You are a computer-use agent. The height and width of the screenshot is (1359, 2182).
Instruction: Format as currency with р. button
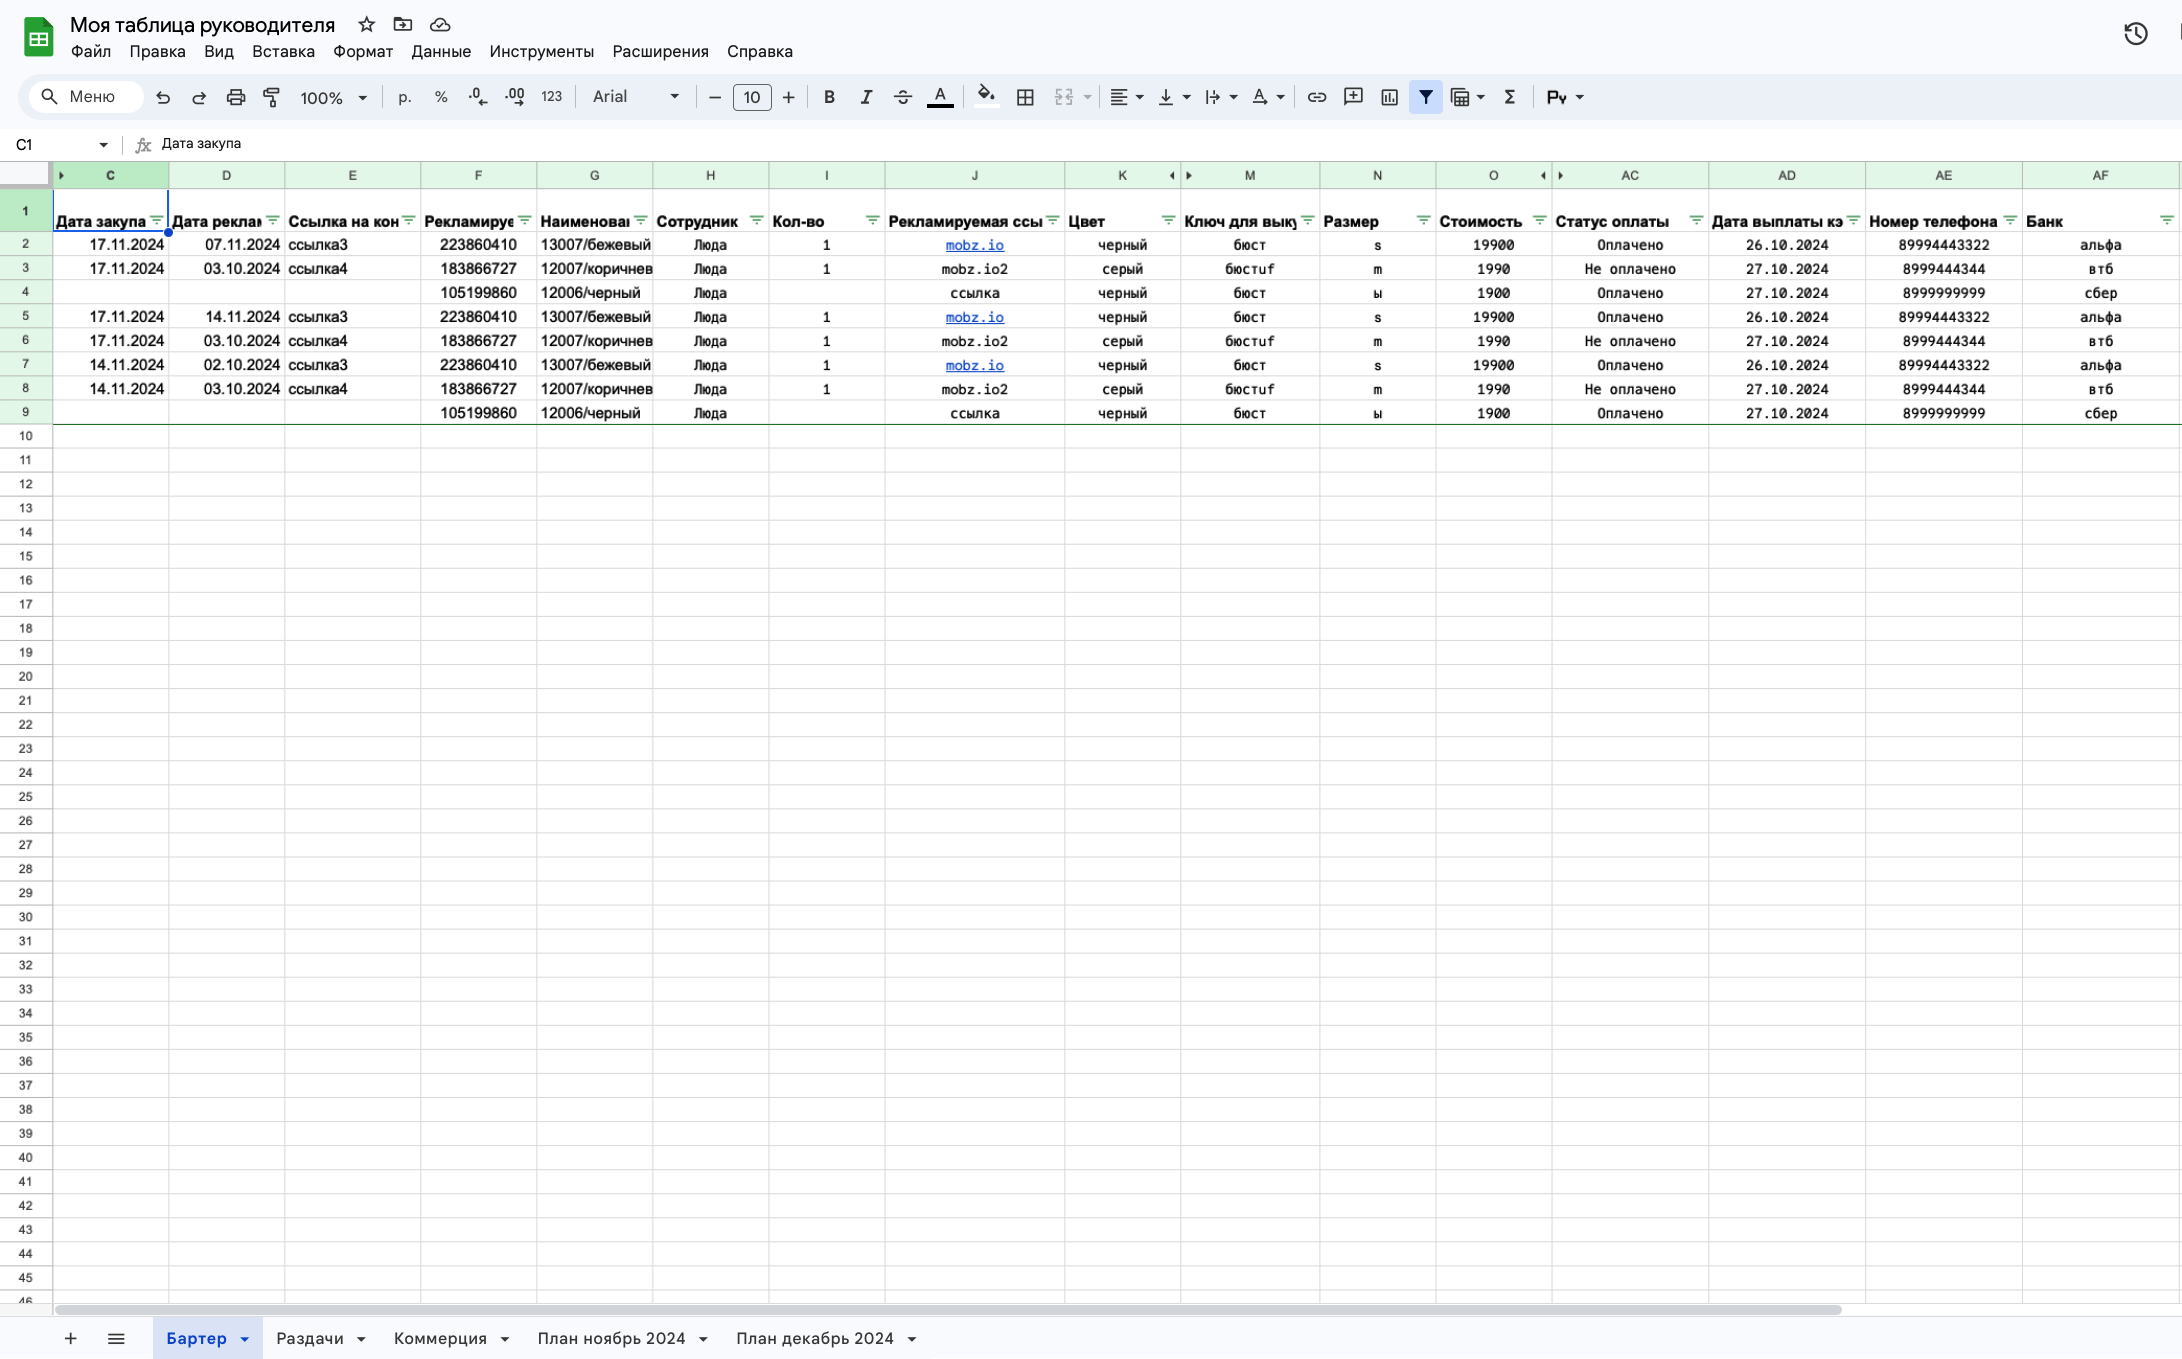coord(404,97)
